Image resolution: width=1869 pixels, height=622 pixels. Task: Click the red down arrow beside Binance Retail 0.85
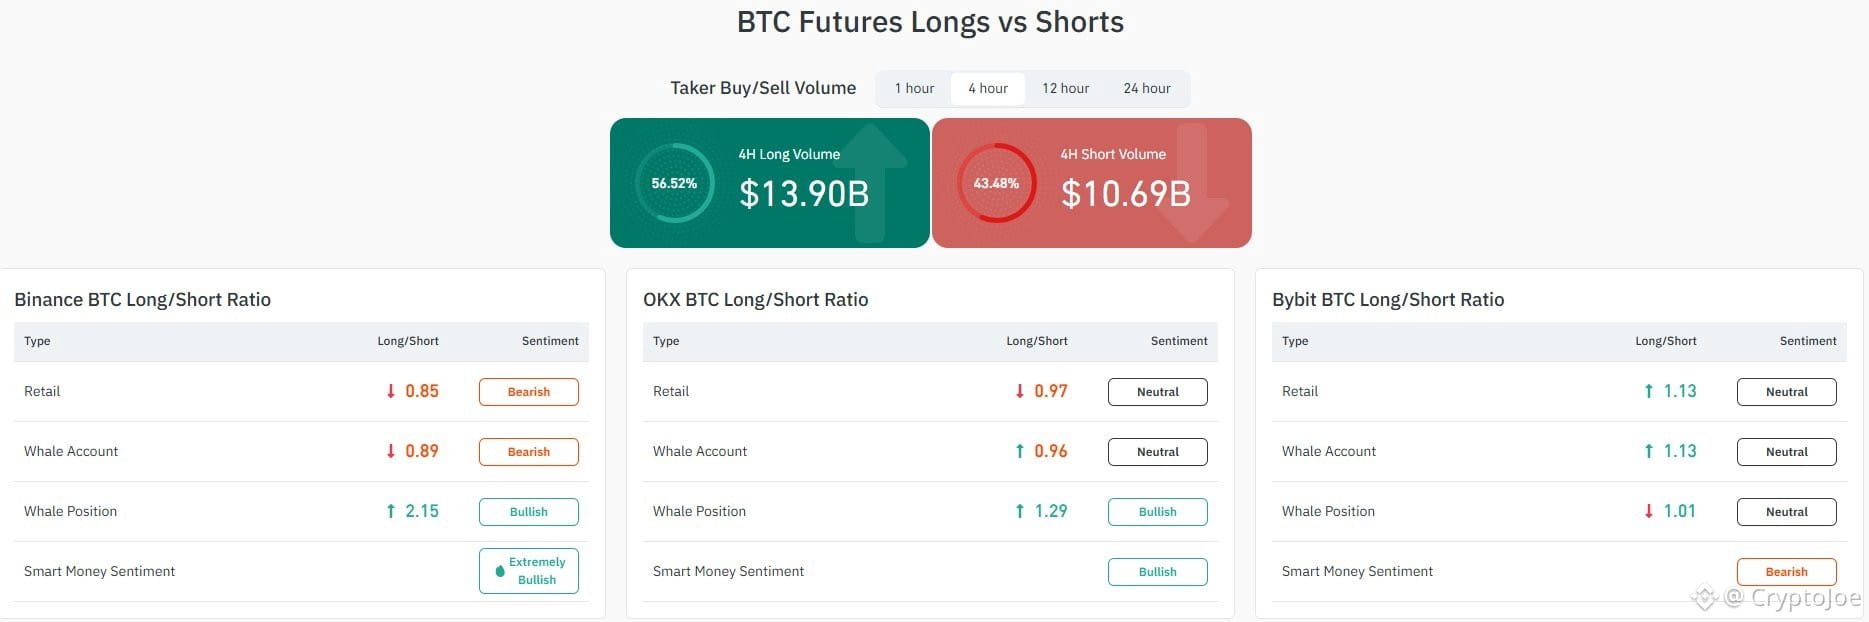391,392
